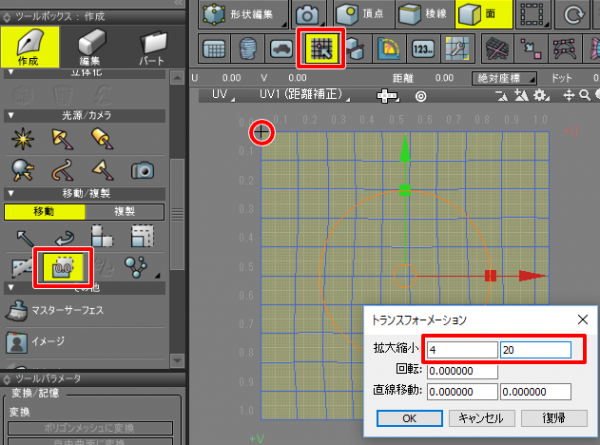The width and height of the screenshot is (600, 445).
Task: Collapse the 立体化 section triangle
Action: click(x=11, y=72)
